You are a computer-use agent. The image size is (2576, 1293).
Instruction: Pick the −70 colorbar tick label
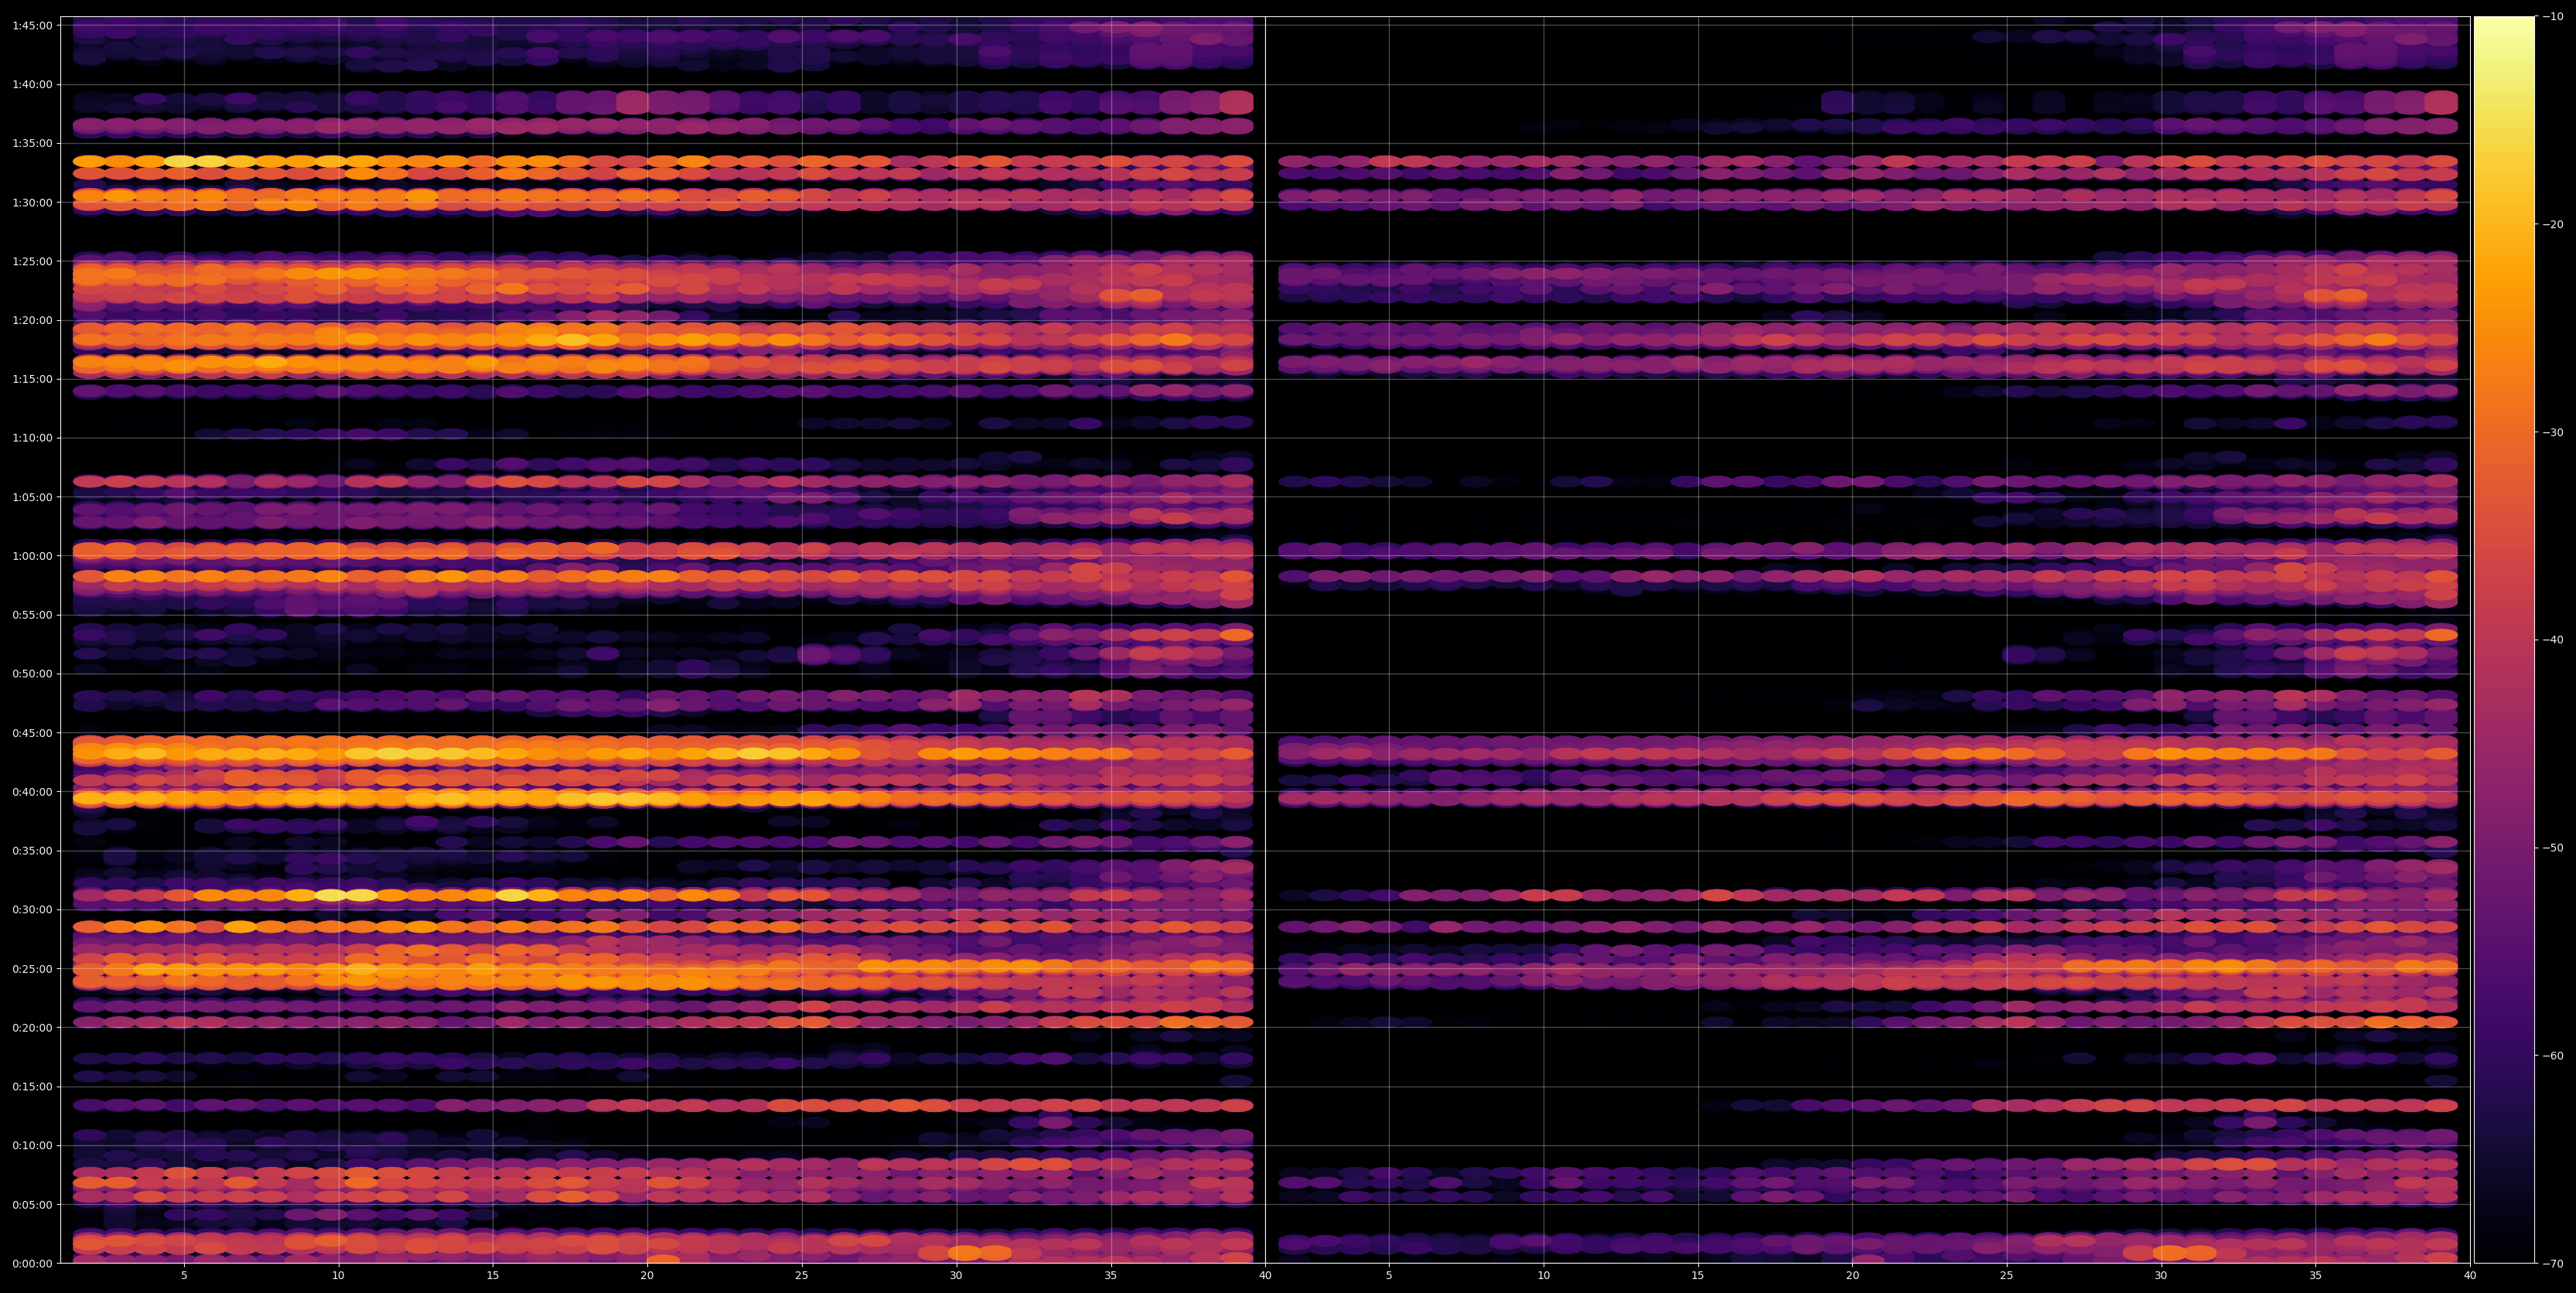(2553, 1263)
